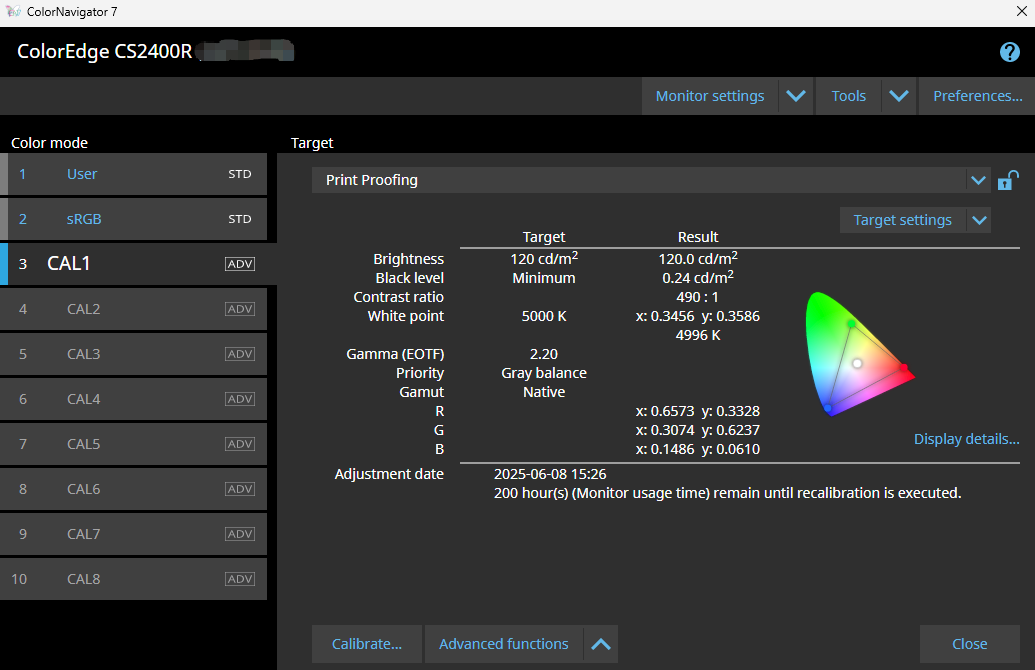Collapse the Advanced functions up arrow

coord(601,644)
